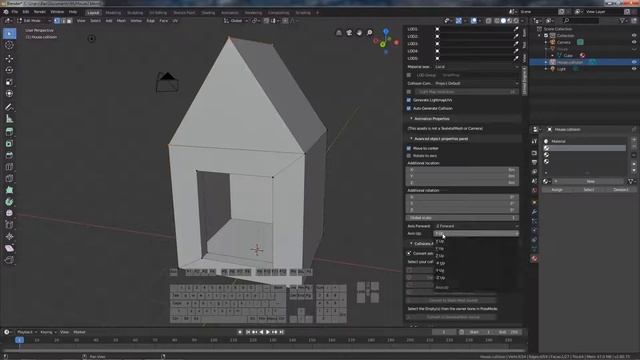Open the Playback dropdown in timeline

point(27,332)
